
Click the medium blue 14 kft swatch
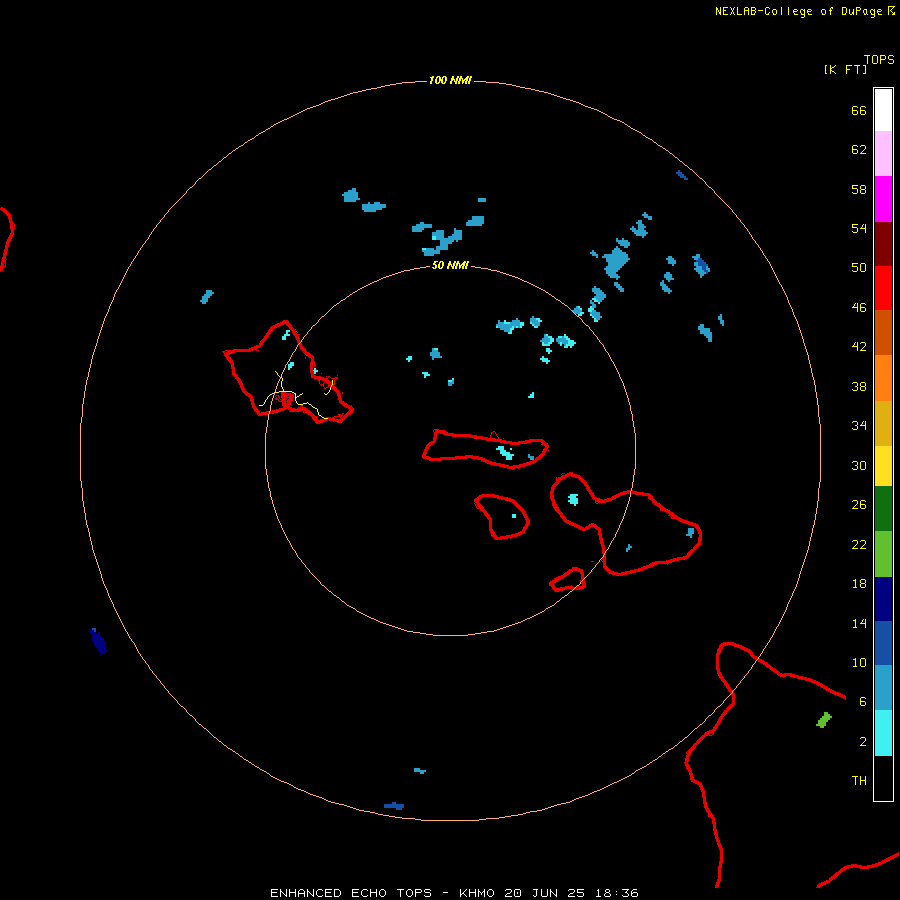tap(883, 643)
